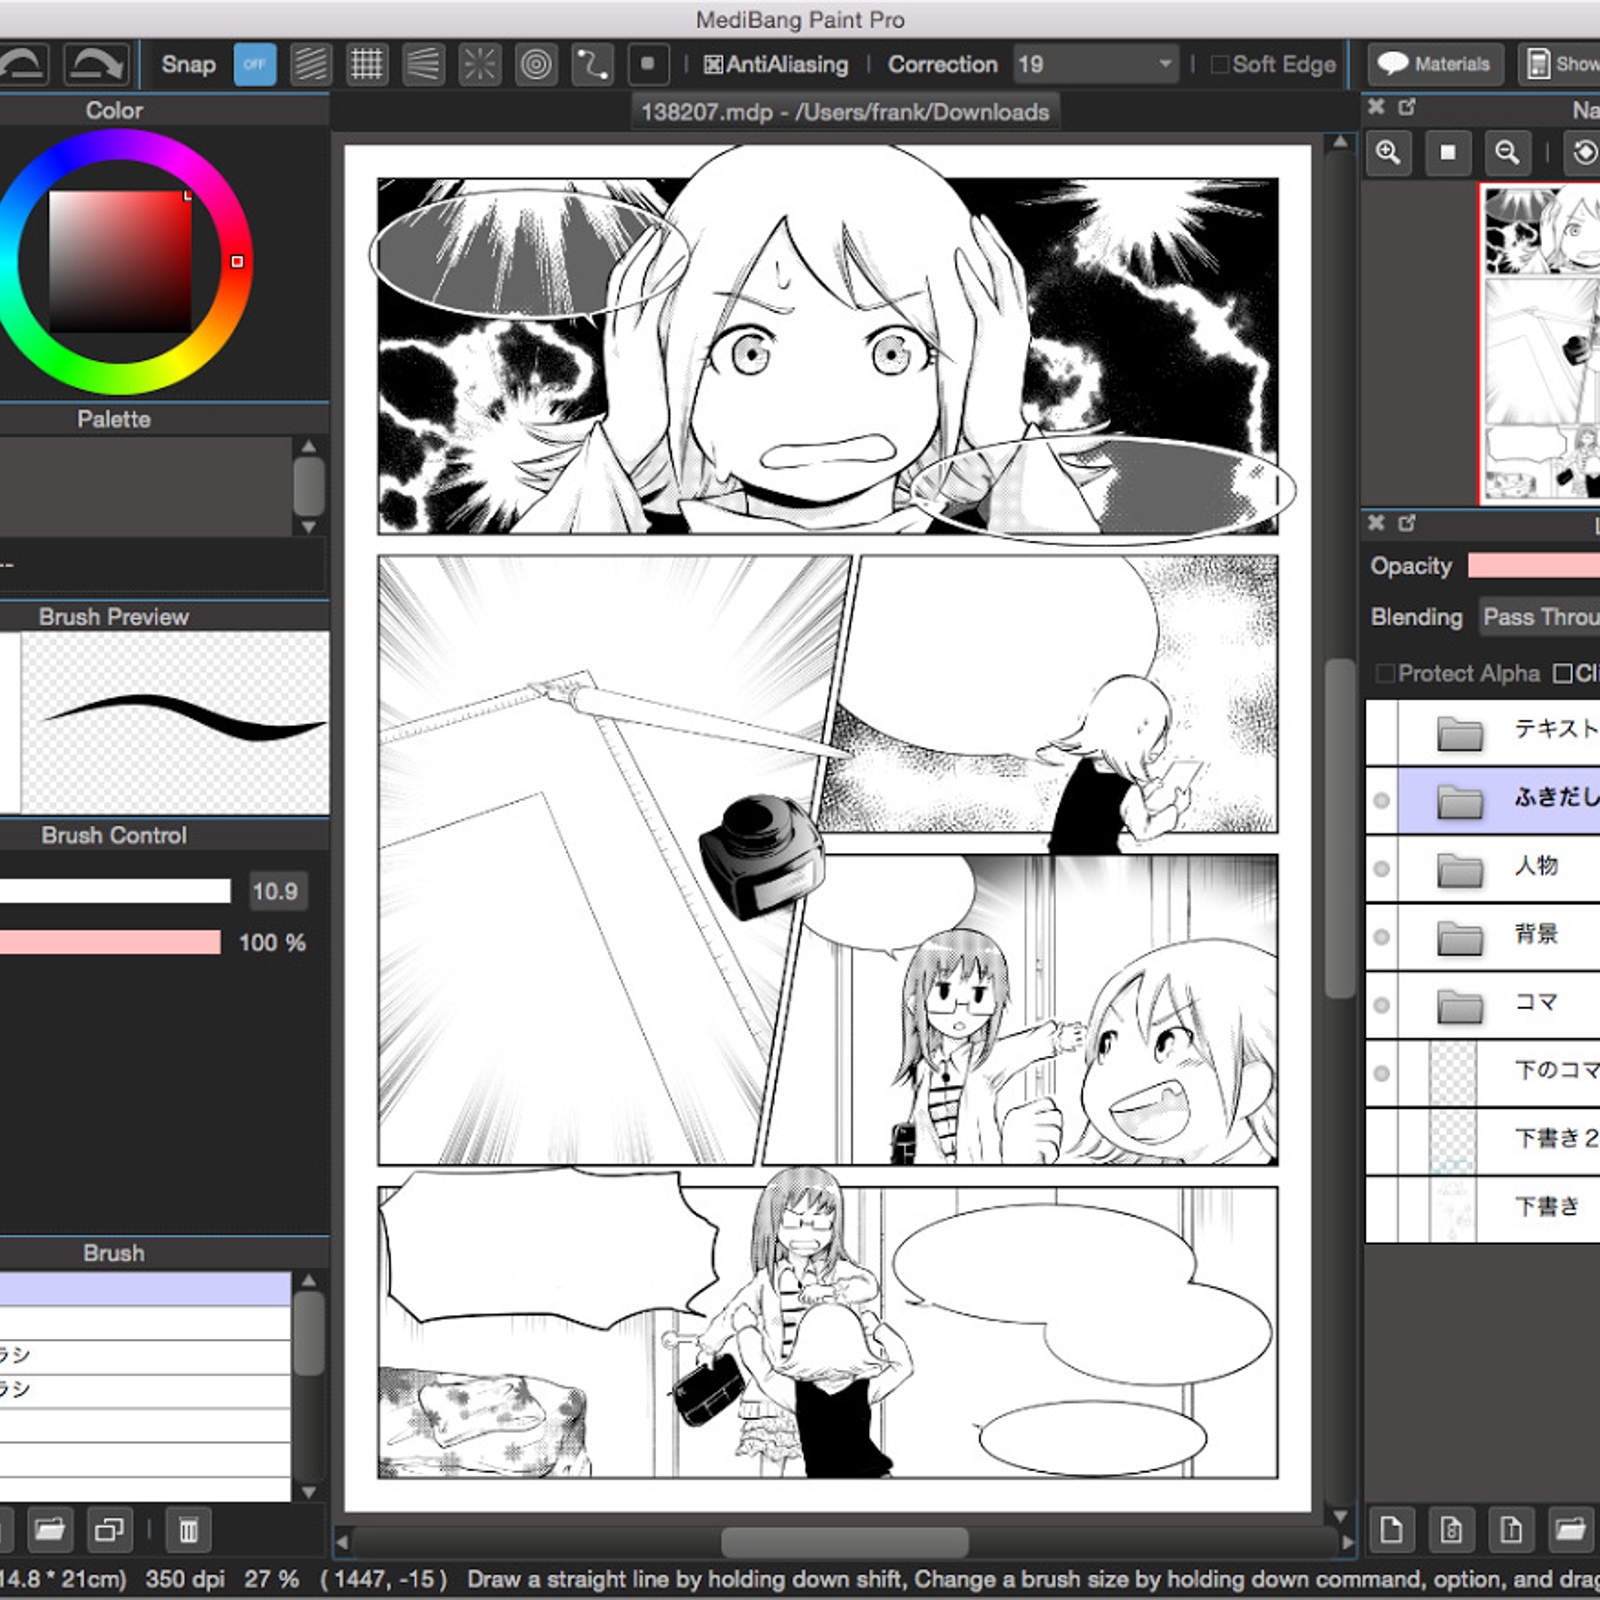Click the brush size slider bar

[x=115, y=891]
